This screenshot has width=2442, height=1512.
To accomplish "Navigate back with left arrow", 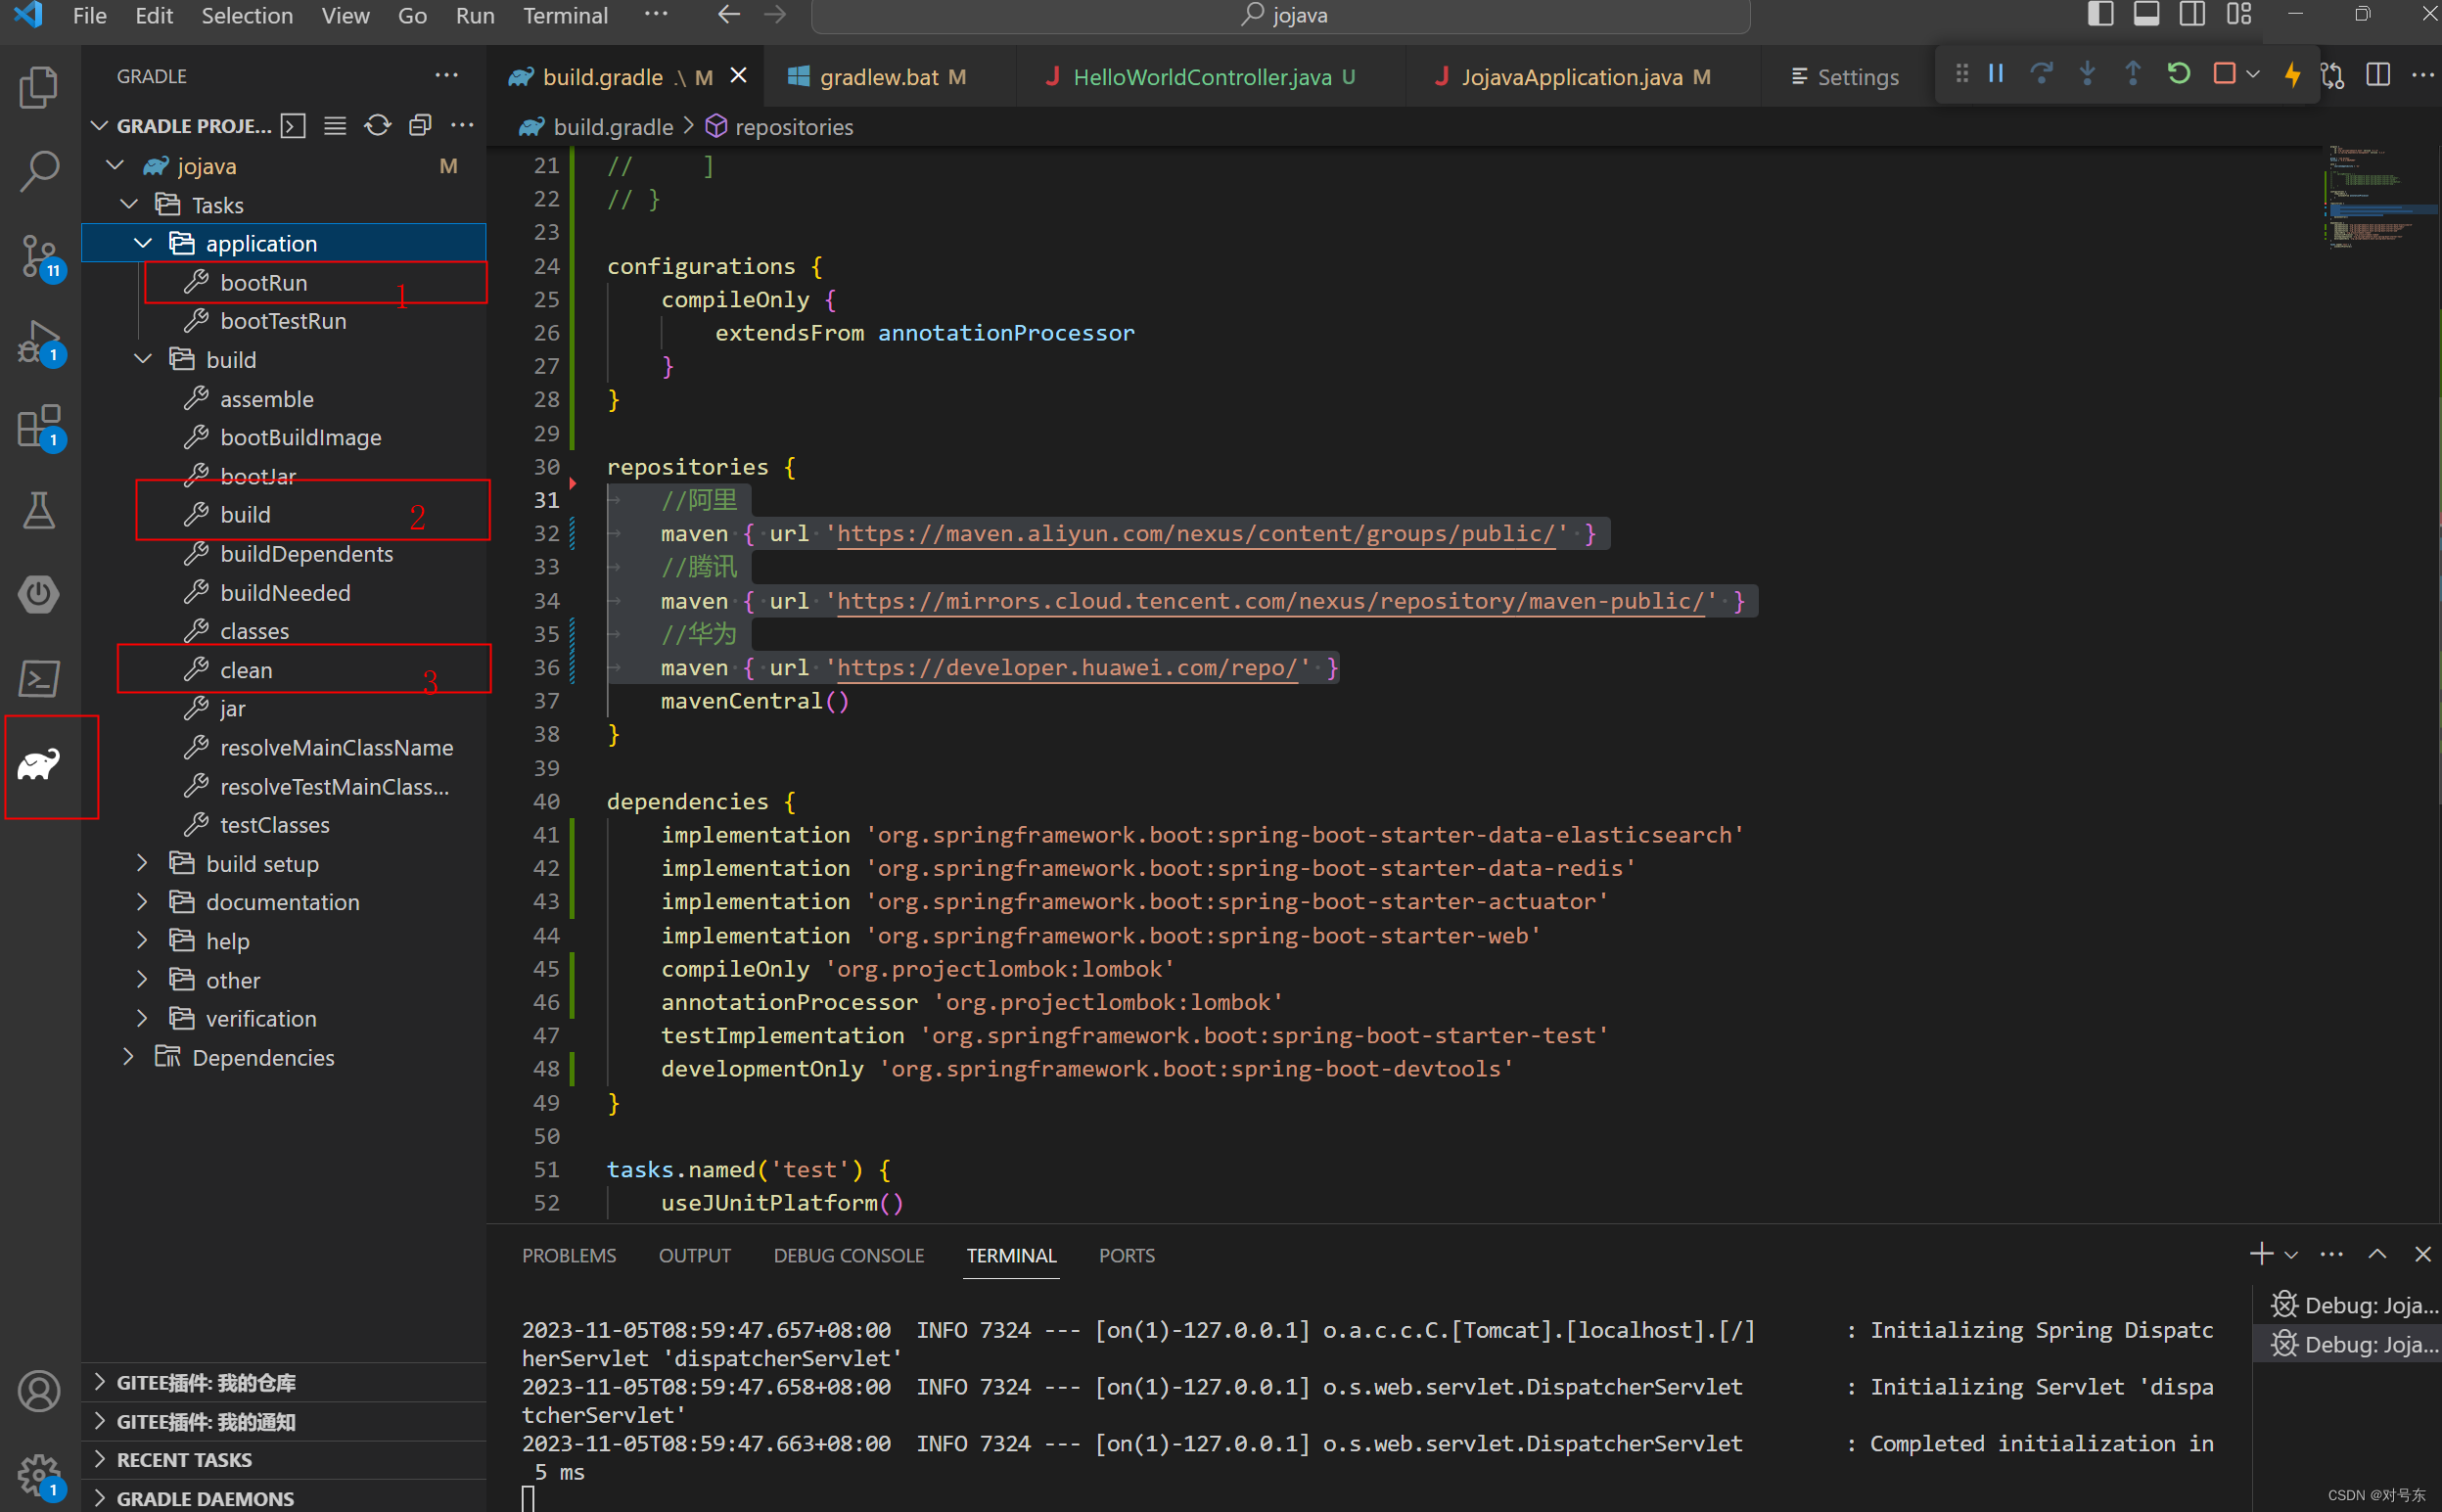I will [x=729, y=15].
